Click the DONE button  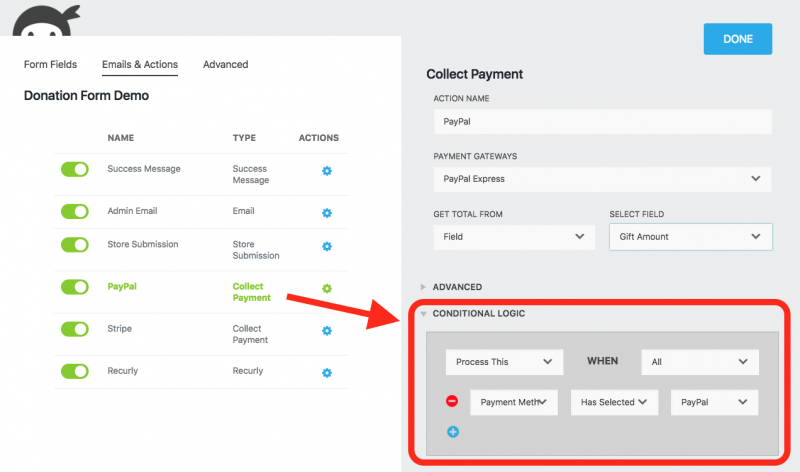click(738, 39)
